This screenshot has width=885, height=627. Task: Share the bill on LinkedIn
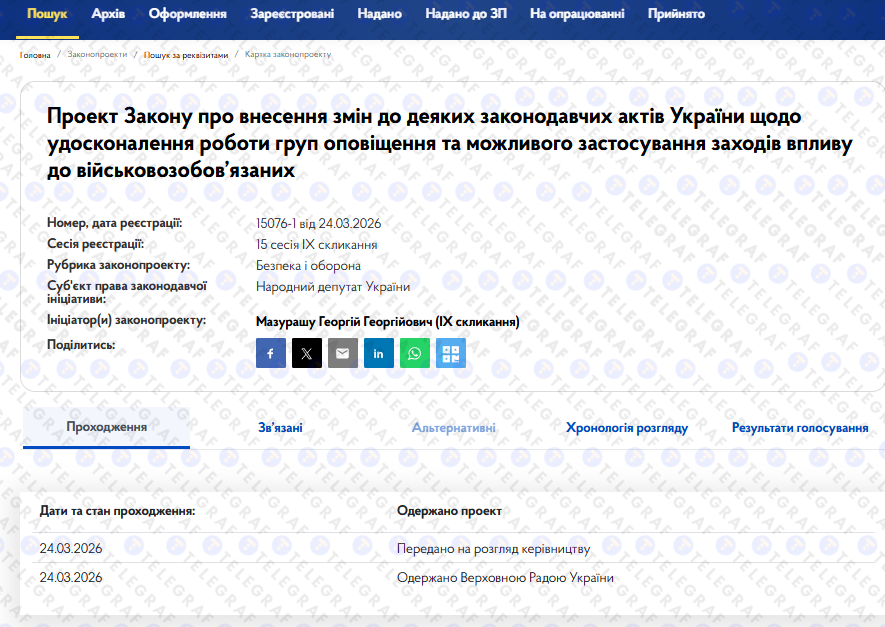pyautogui.click(x=379, y=353)
